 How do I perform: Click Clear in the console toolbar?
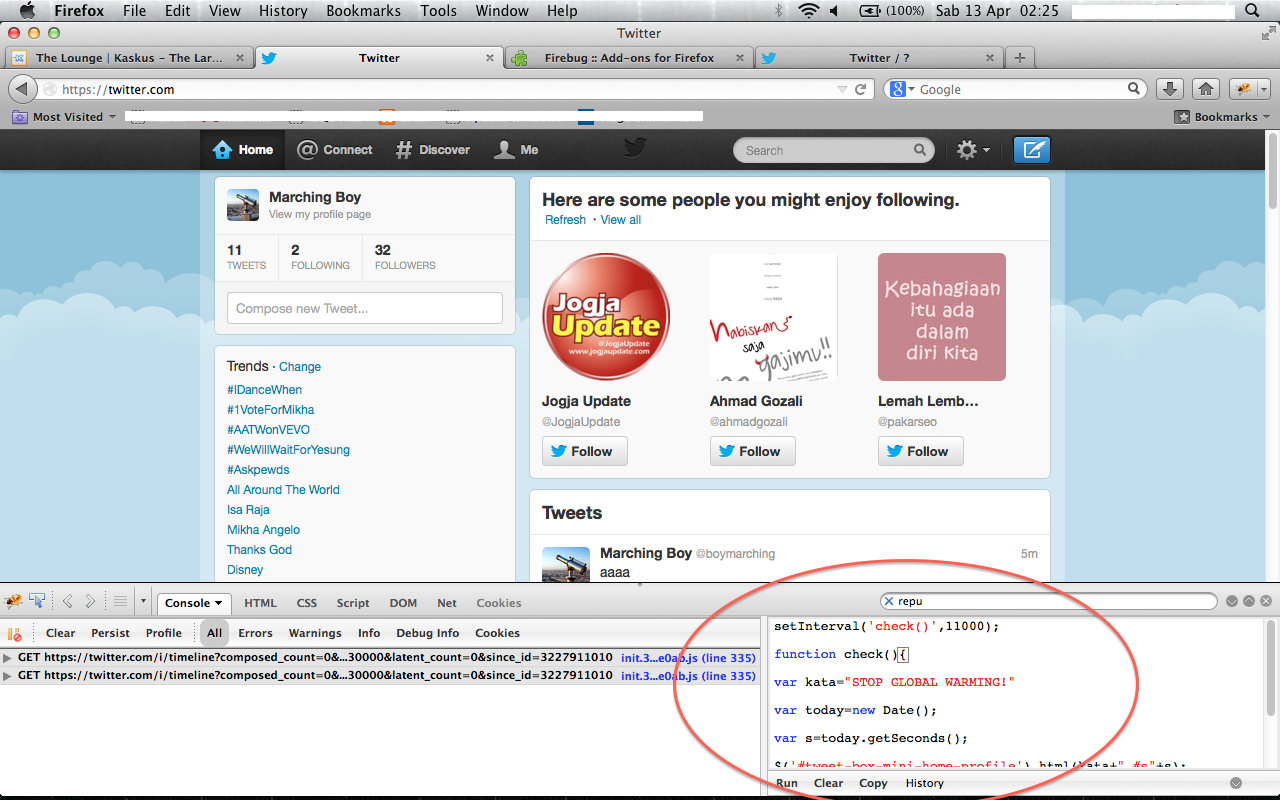[60, 633]
